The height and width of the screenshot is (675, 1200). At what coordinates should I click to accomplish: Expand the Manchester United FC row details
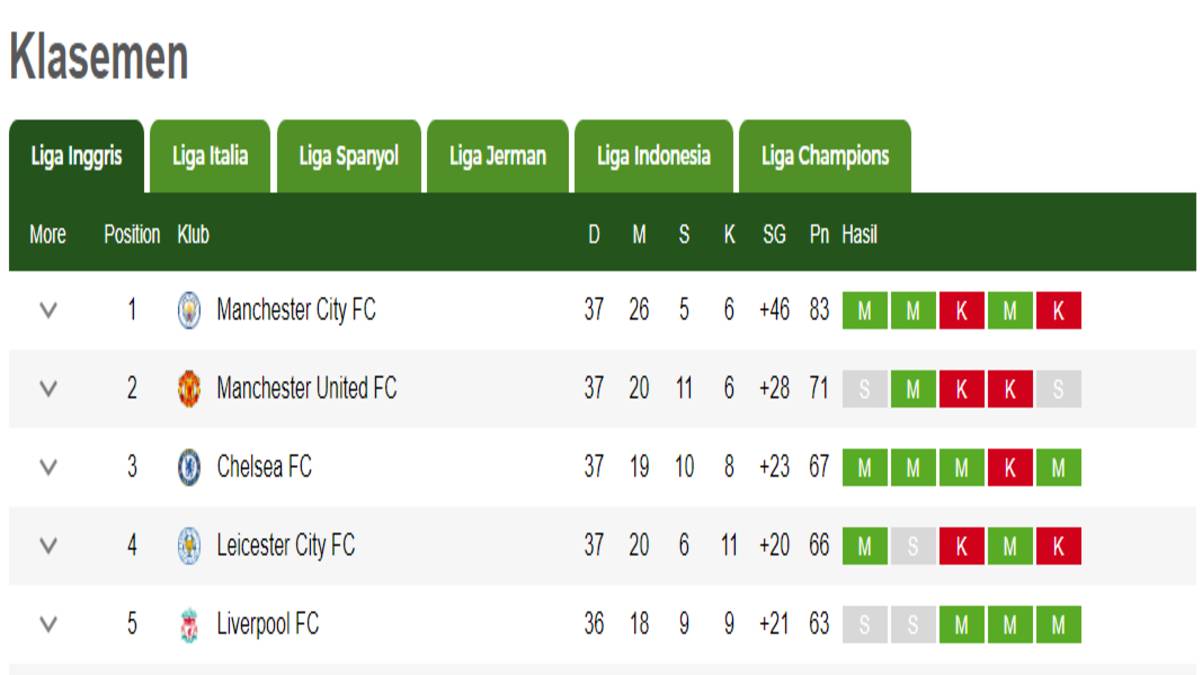click(x=48, y=389)
